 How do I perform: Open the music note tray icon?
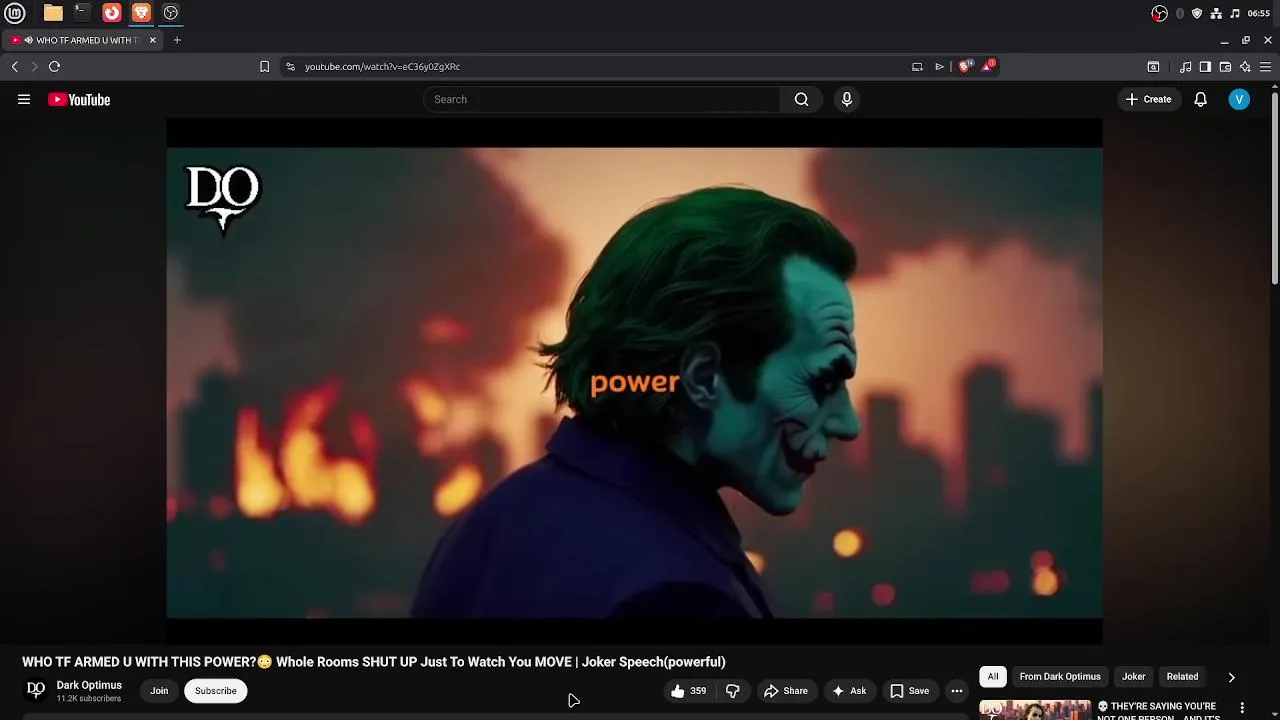tap(1235, 13)
